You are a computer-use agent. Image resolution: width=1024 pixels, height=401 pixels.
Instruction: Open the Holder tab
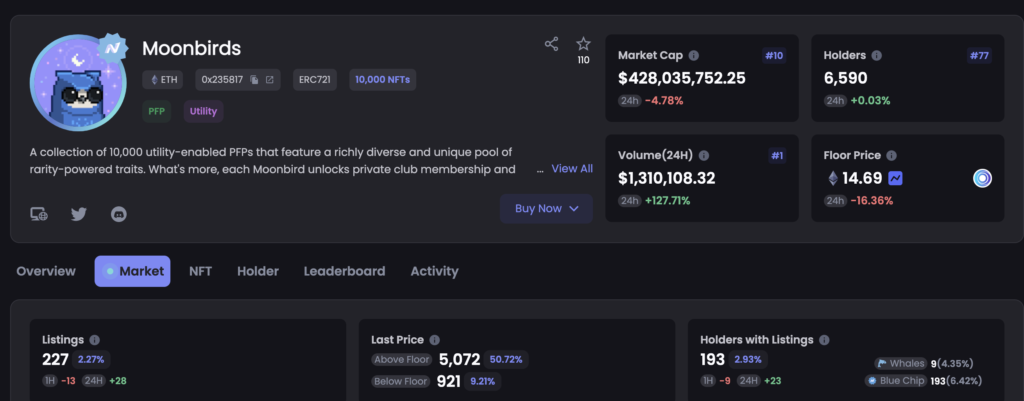(258, 271)
